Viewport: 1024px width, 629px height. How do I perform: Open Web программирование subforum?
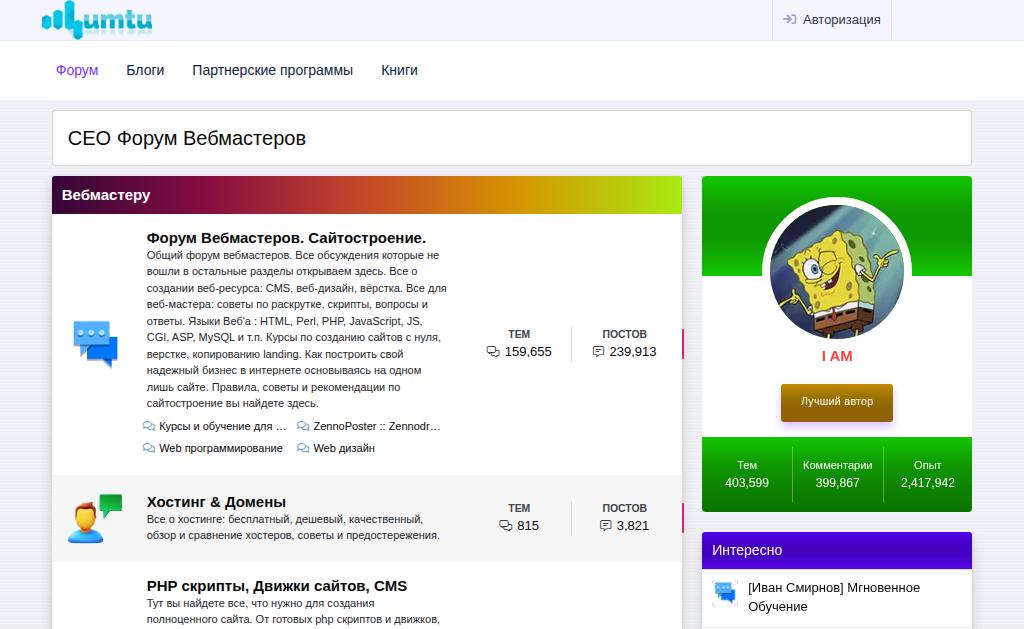pos(221,448)
